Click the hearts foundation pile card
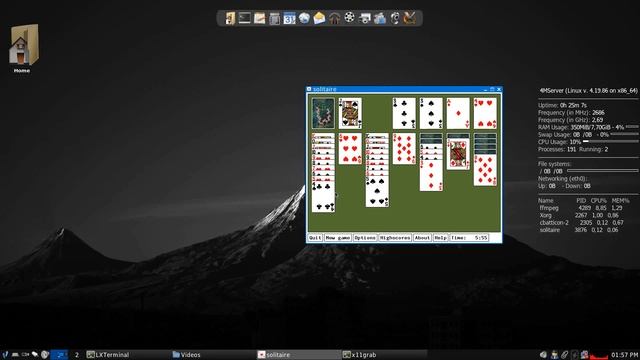Viewport: 640px width, 360px height. coord(485,113)
